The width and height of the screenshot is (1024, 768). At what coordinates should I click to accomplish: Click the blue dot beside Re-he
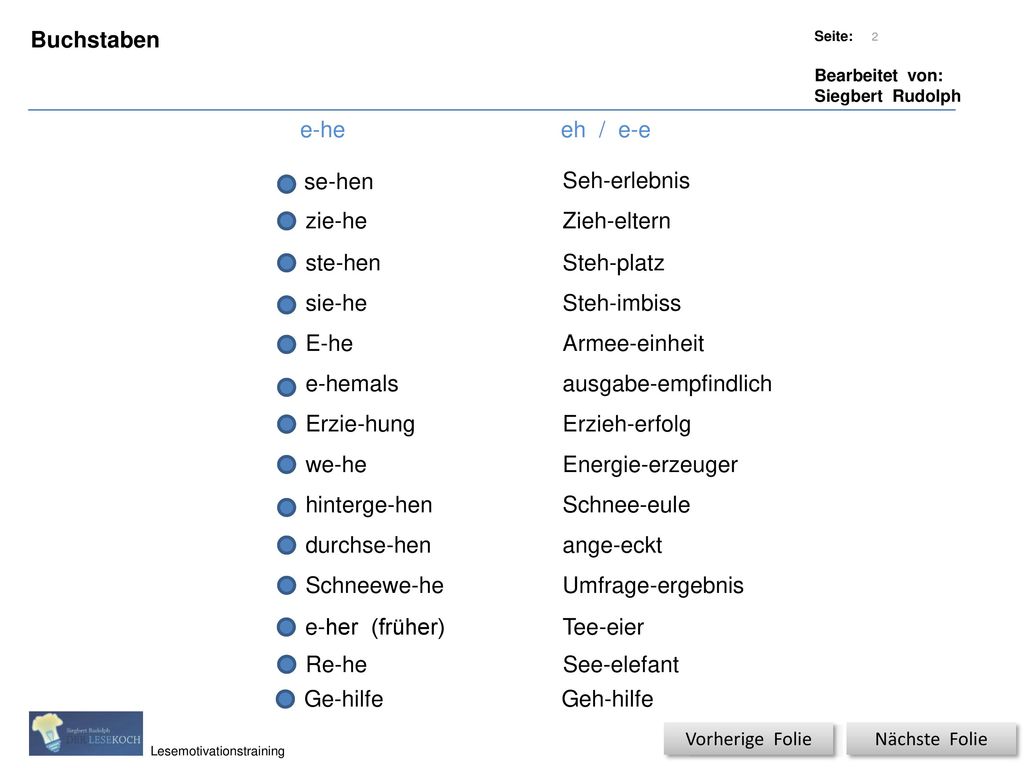[x=286, y=665]
